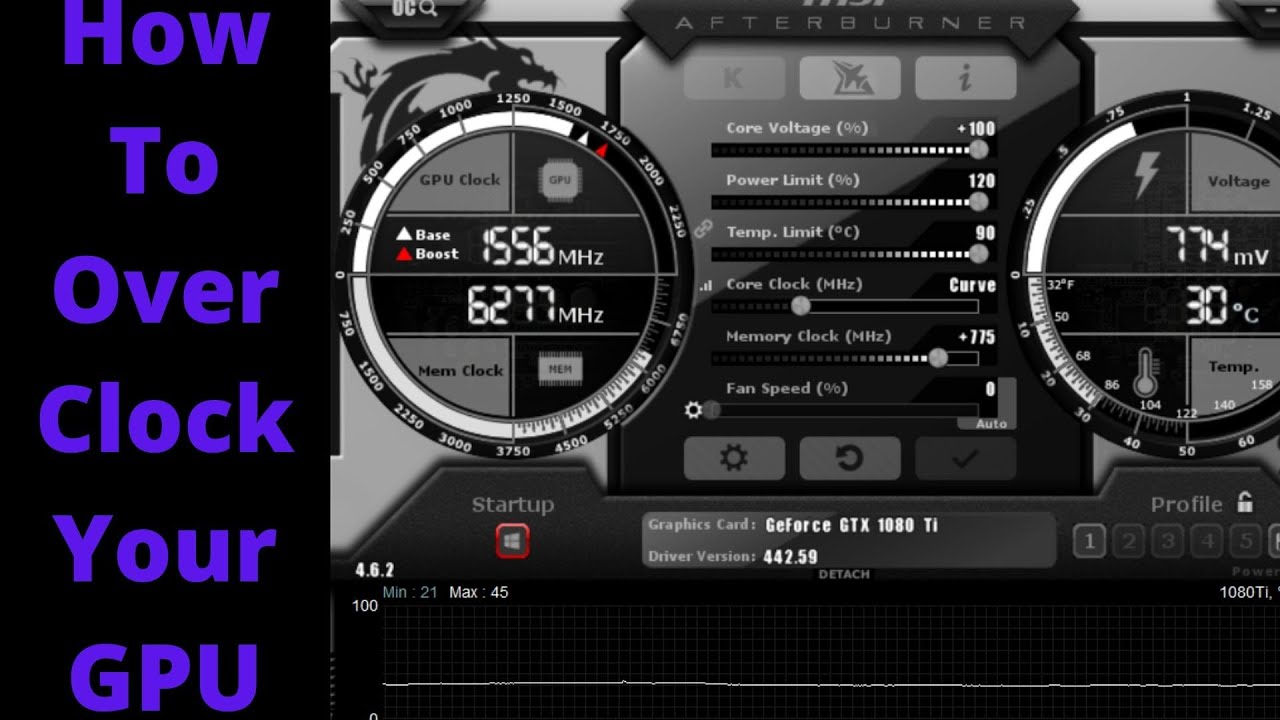Click the MSI jet logo button
This screenshot has width=1280, height=720.
coord(850,78)
